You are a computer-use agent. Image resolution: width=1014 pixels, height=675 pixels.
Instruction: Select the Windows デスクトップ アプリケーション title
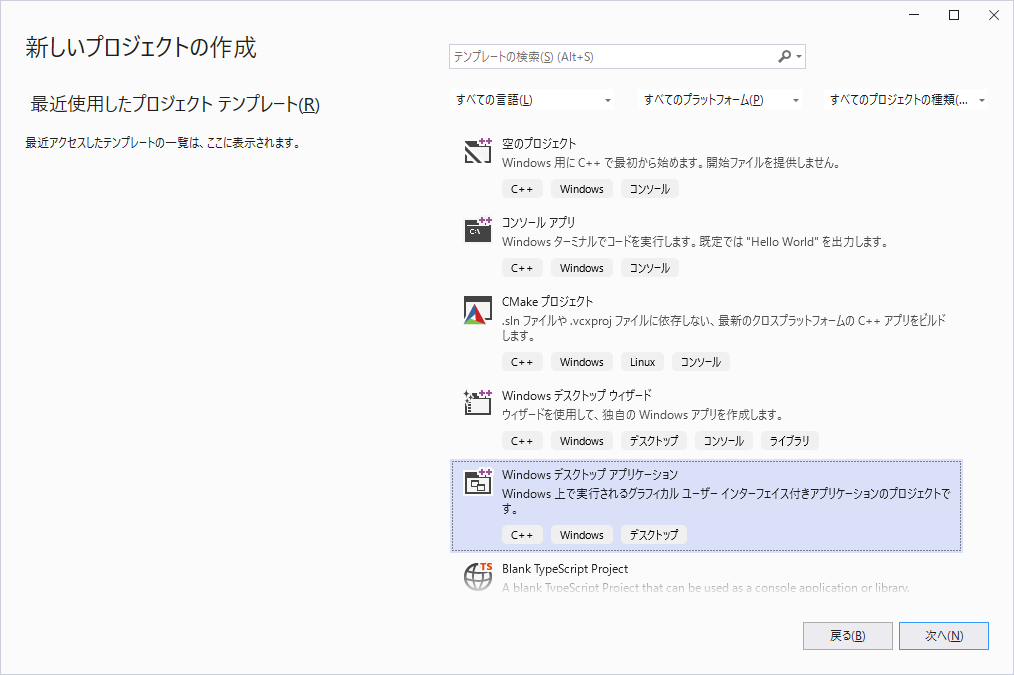(590, 475)
